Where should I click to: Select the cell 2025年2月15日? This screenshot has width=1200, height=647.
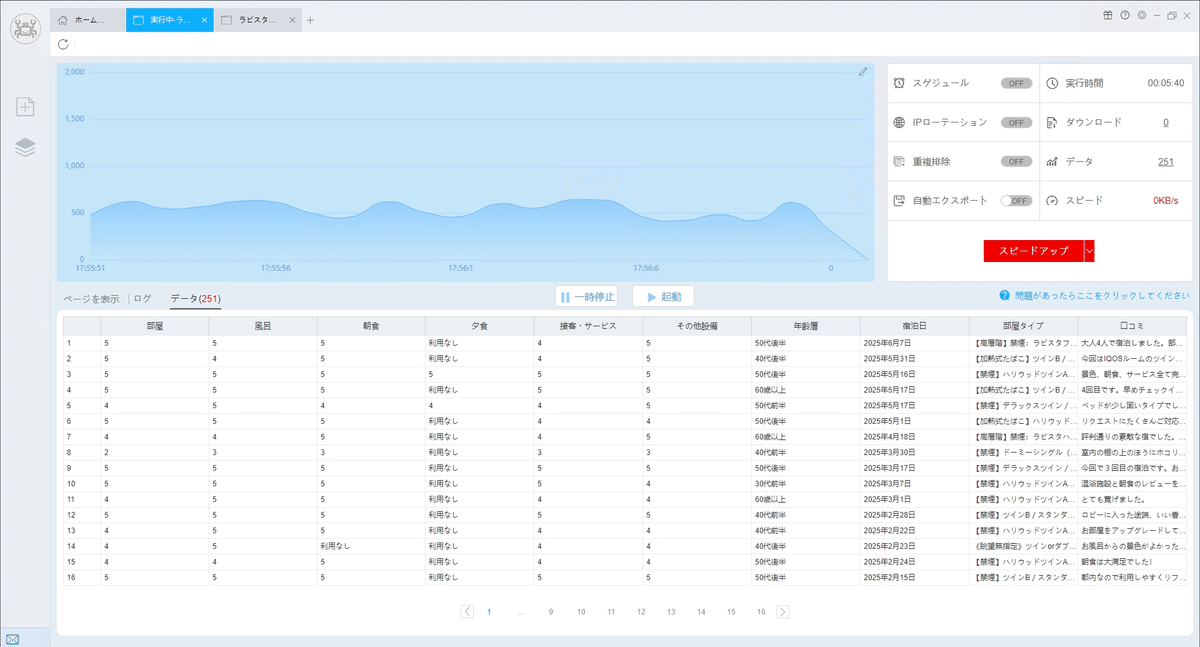pos(913,577)
